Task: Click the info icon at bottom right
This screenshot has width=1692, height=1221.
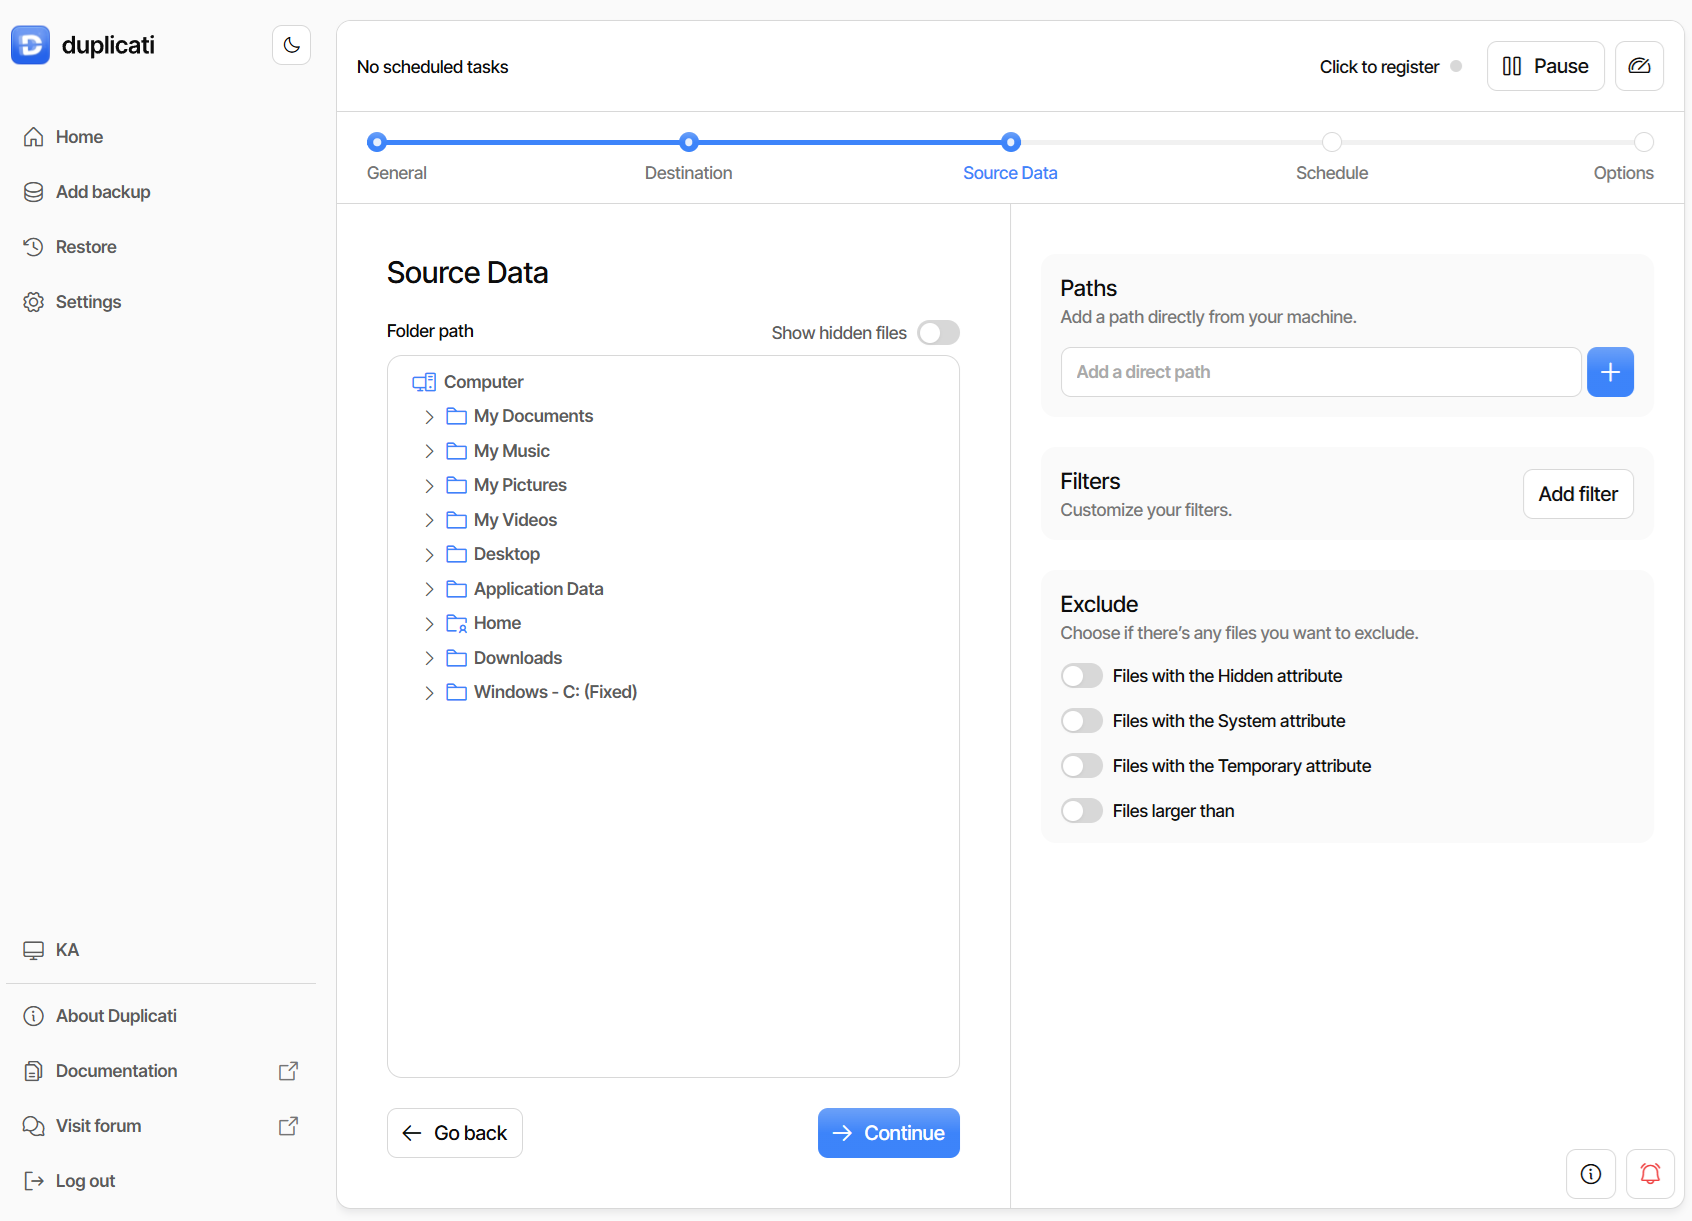Action: coord(1590,1173)
